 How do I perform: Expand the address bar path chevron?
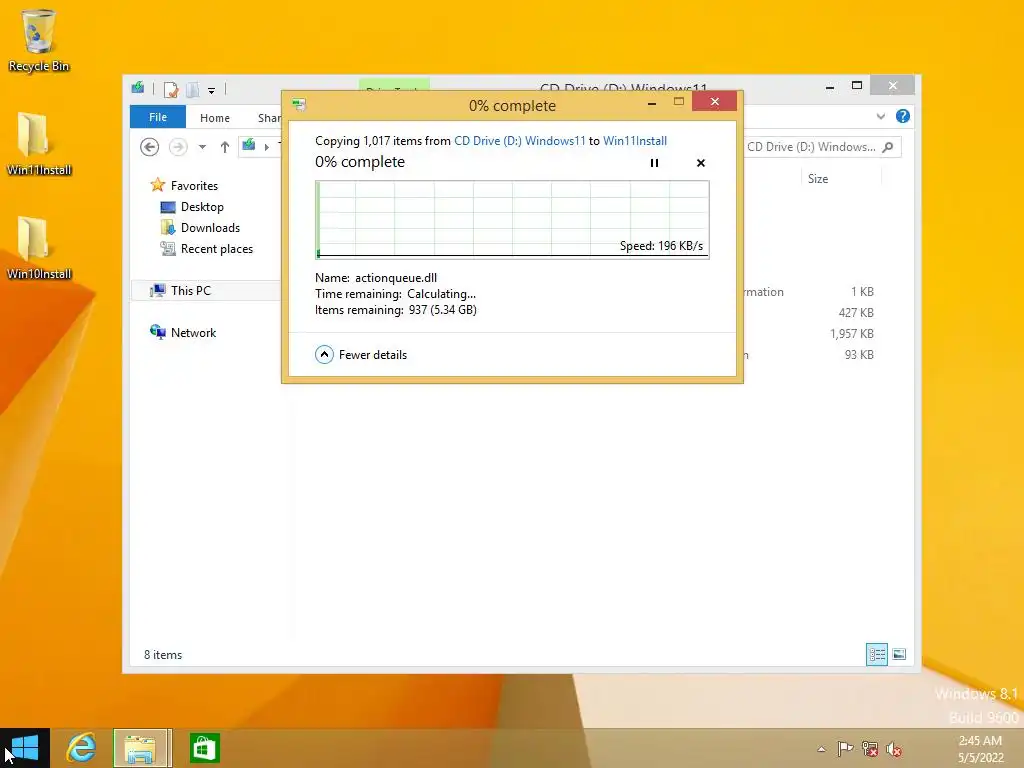(x=266, y=147)
